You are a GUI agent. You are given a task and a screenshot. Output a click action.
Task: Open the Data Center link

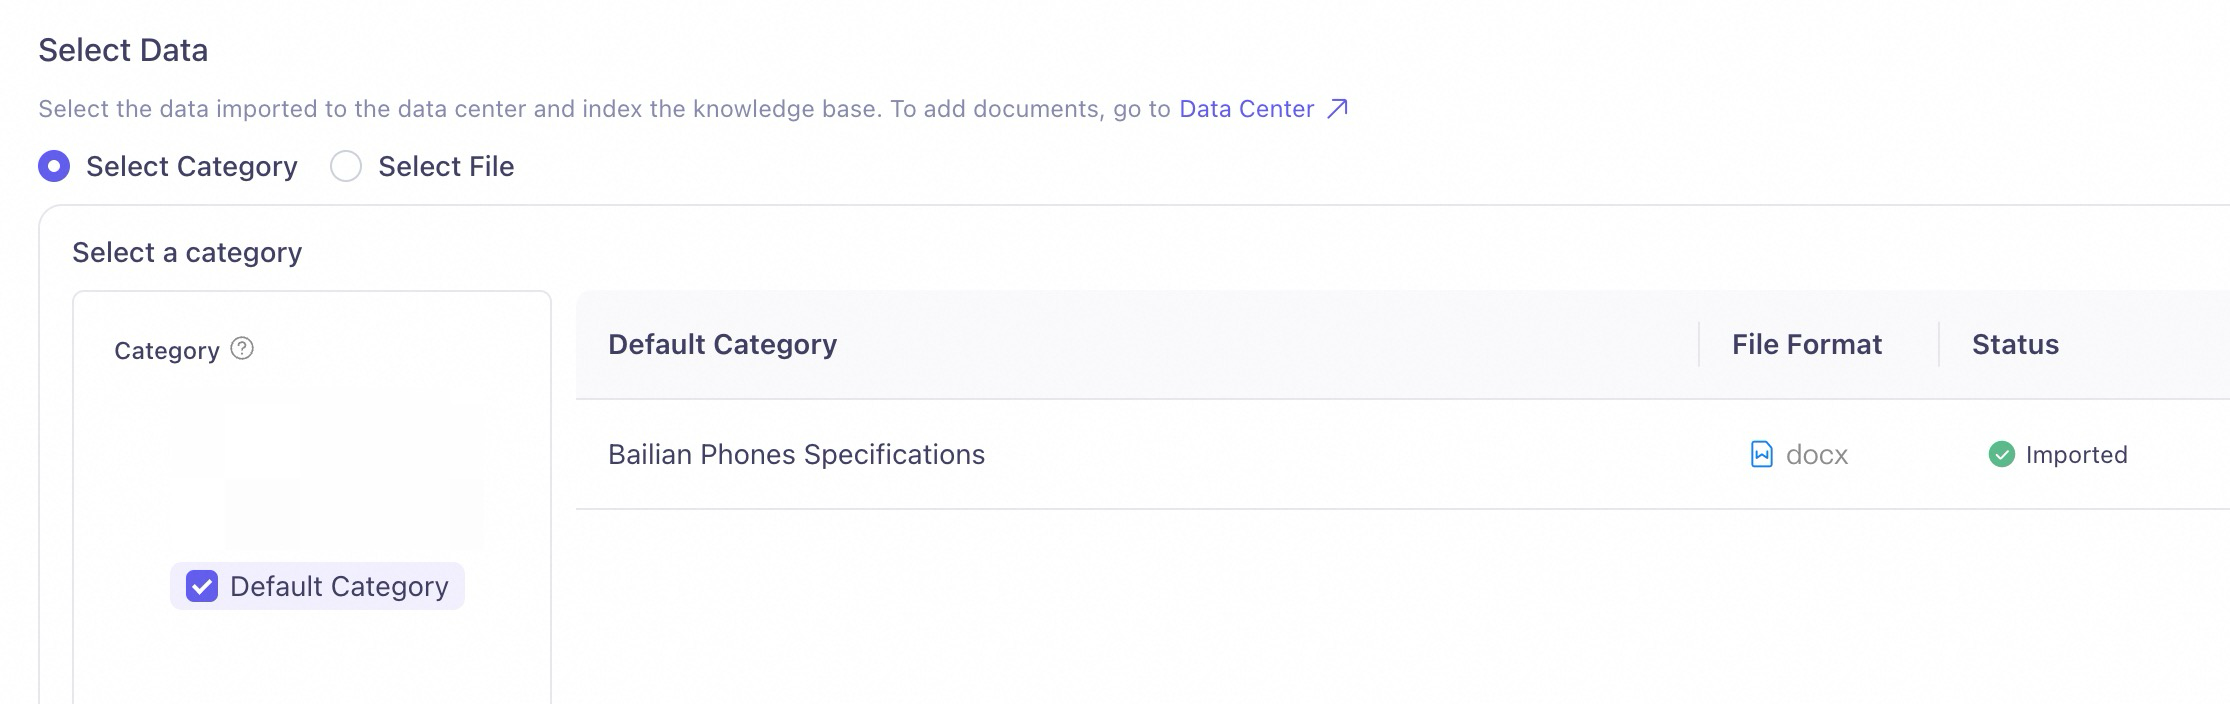[x=1246, y=108]
